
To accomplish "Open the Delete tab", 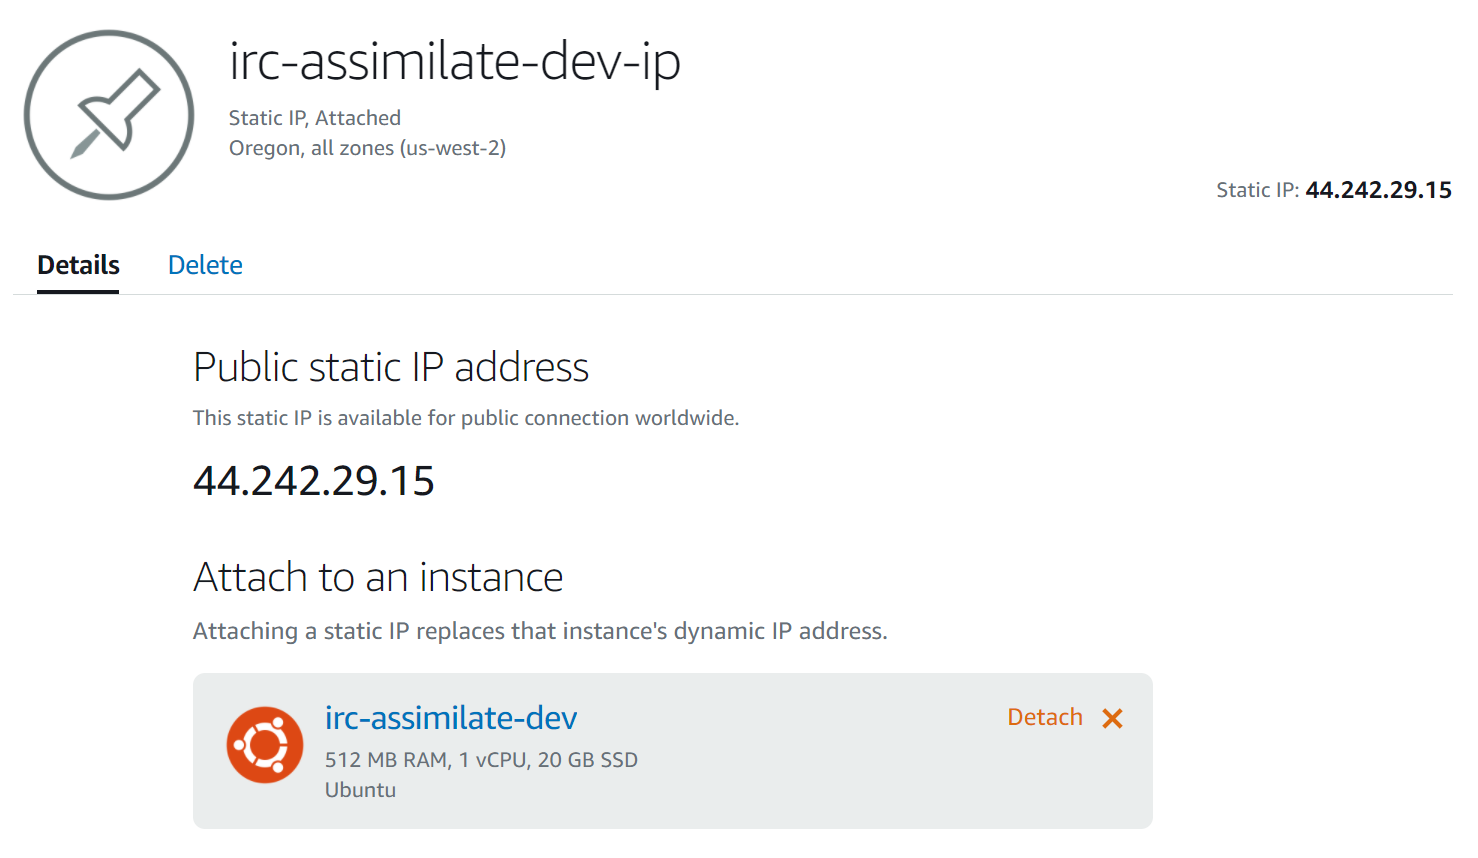I will pyautogui.click(x=205, y=265).
